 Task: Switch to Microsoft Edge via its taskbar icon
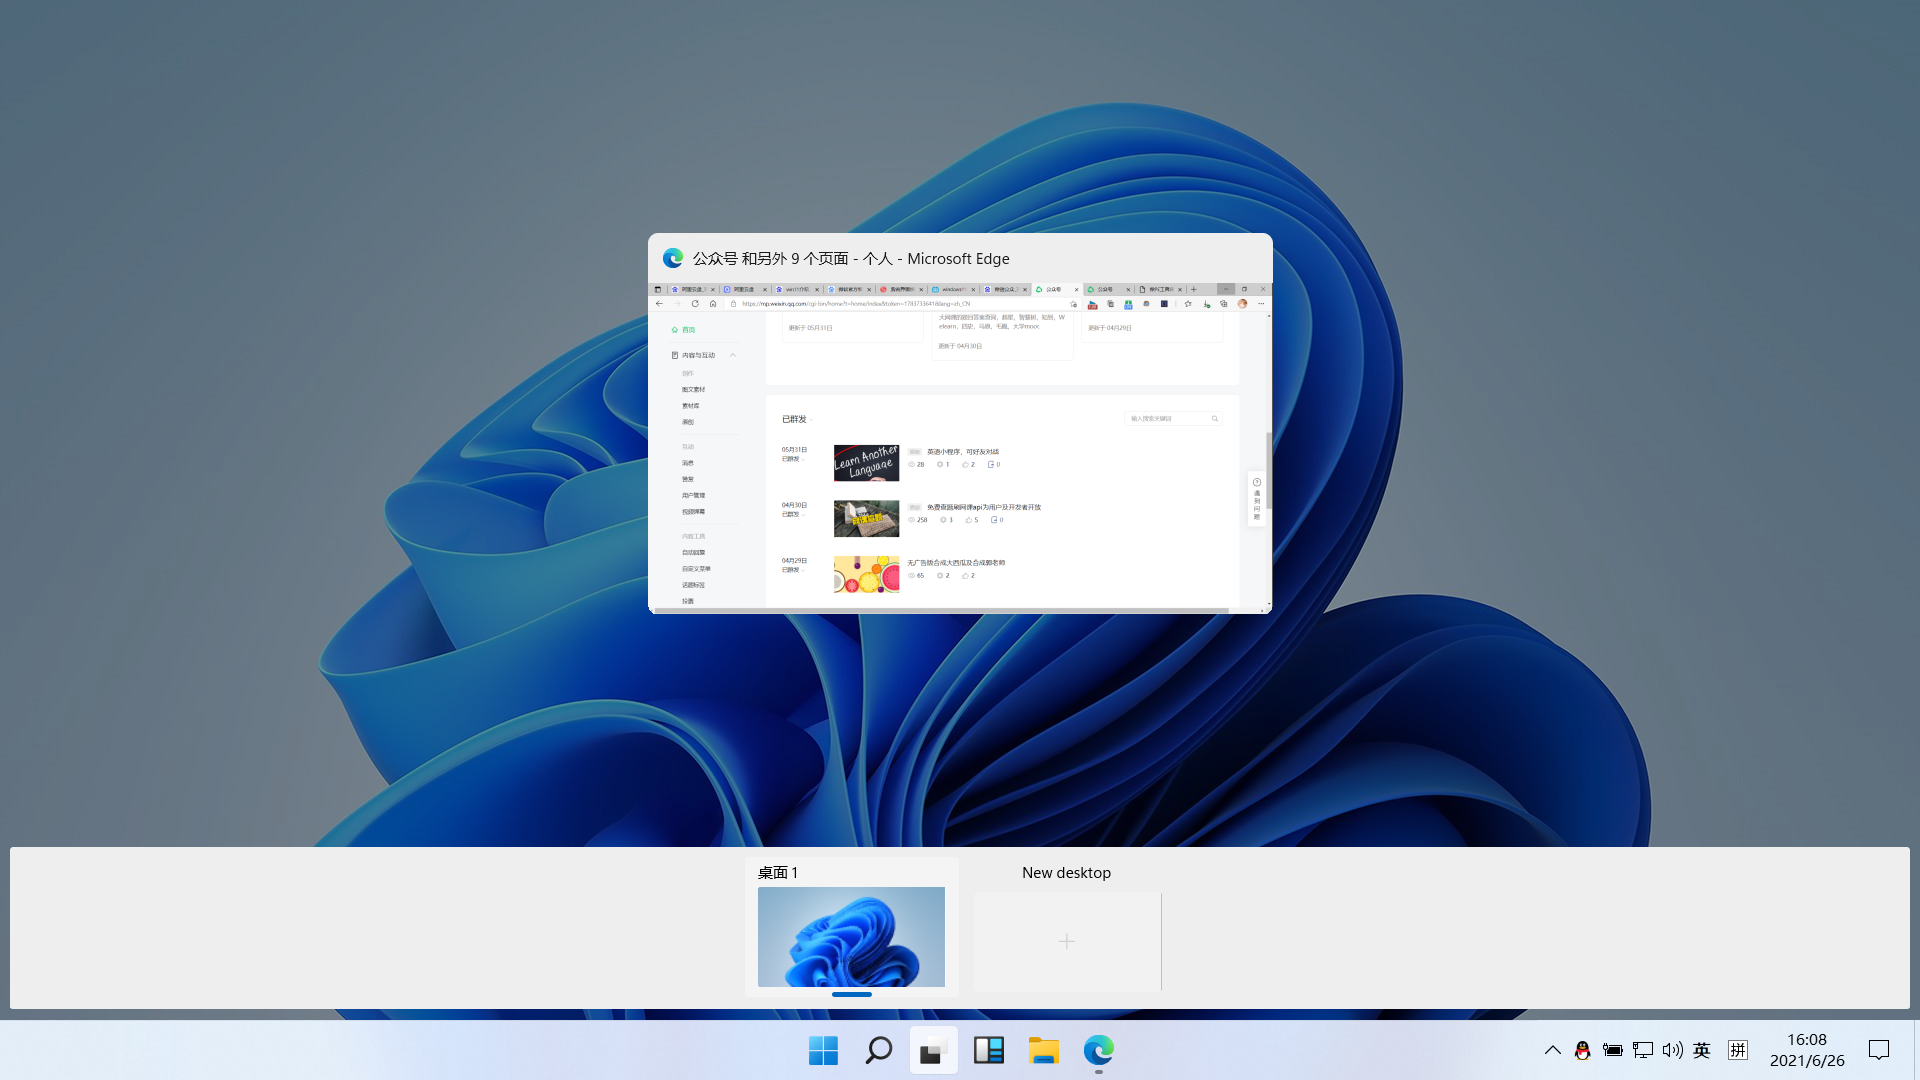[1098, 1050]
